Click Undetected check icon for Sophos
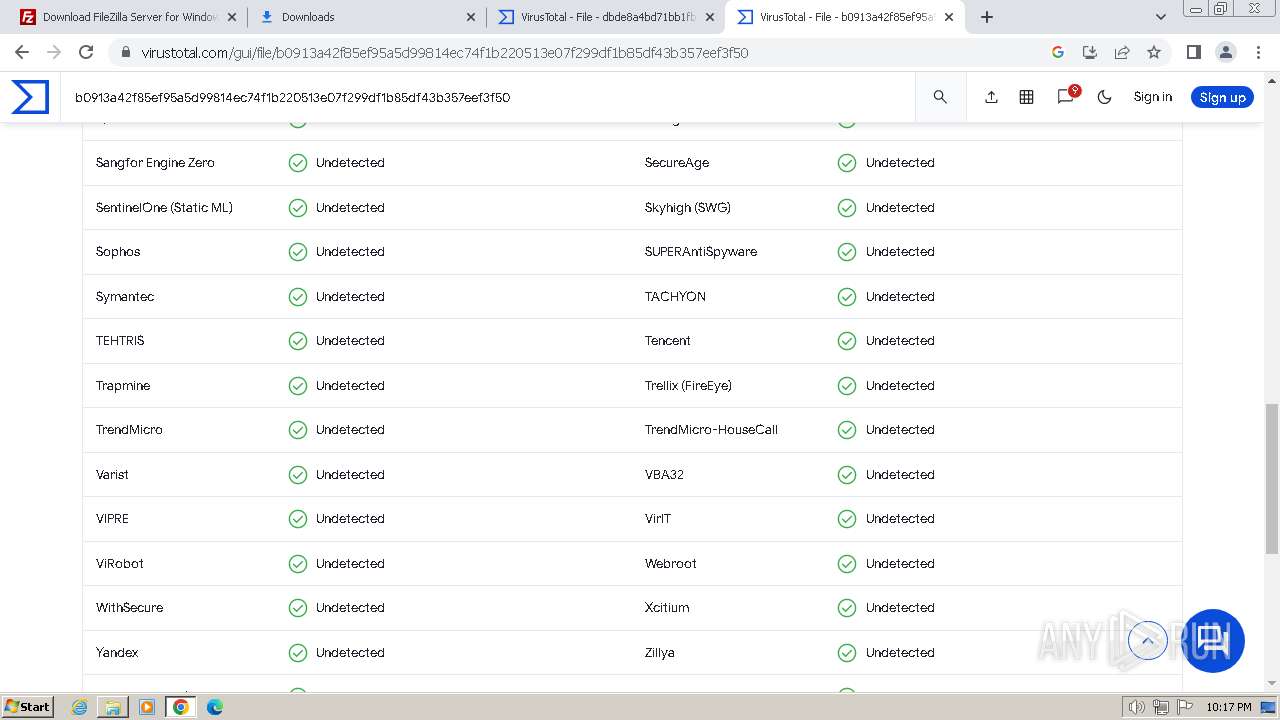Screen dimensions: 1280x720 298,252
